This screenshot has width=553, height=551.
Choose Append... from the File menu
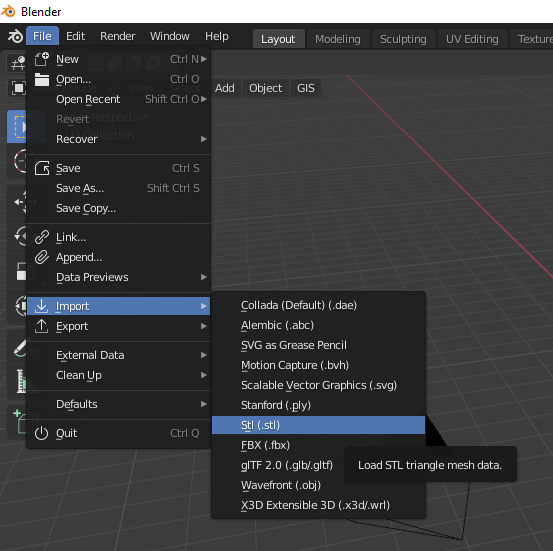pos(119,258)
